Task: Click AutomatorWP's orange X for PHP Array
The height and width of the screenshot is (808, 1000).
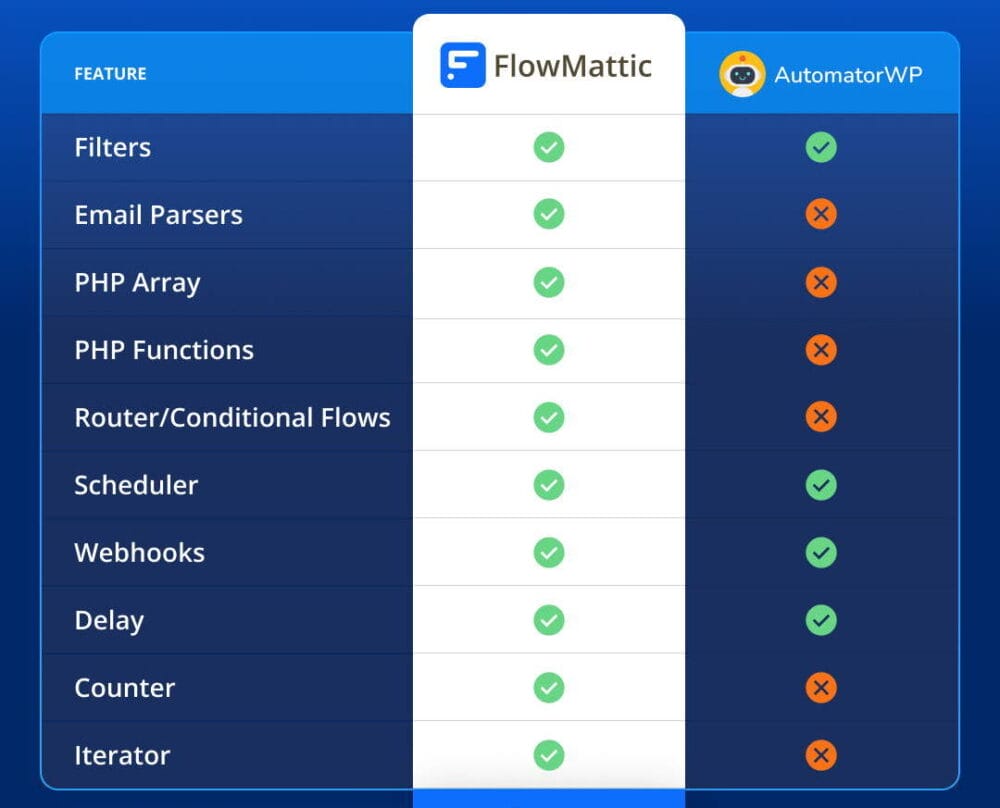Action: point(821,283)
